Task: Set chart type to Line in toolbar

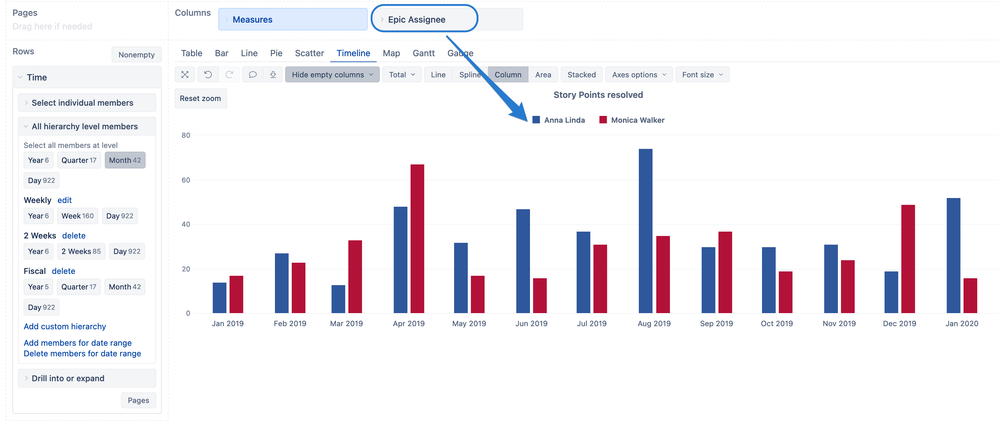Action: (438, 75)
